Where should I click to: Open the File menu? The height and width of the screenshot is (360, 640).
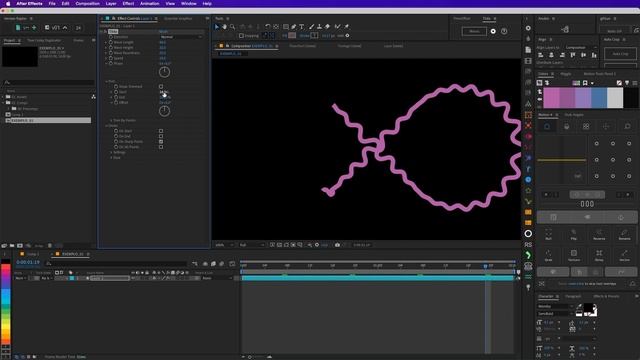tap(52, 4)
